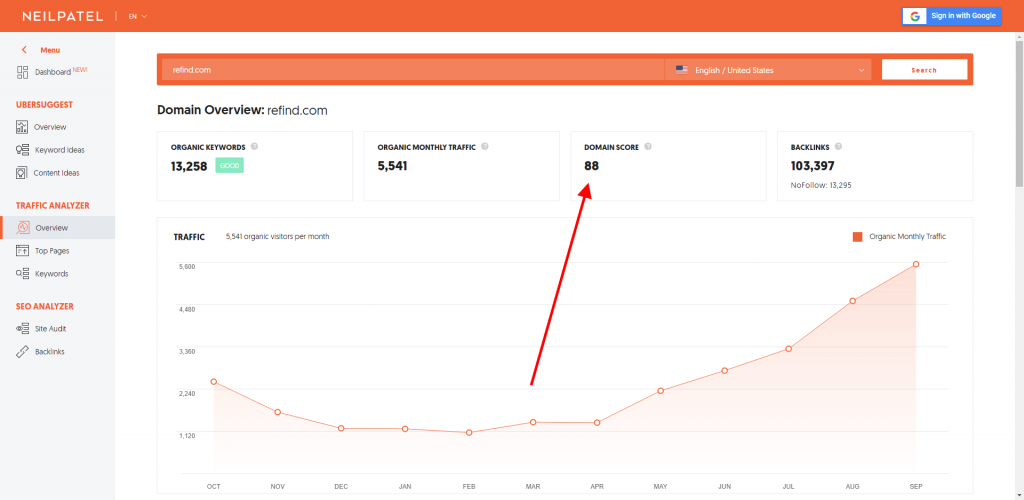Sign in with Google button
Screen dimensions: 1024x500
[x=952, y=16]
